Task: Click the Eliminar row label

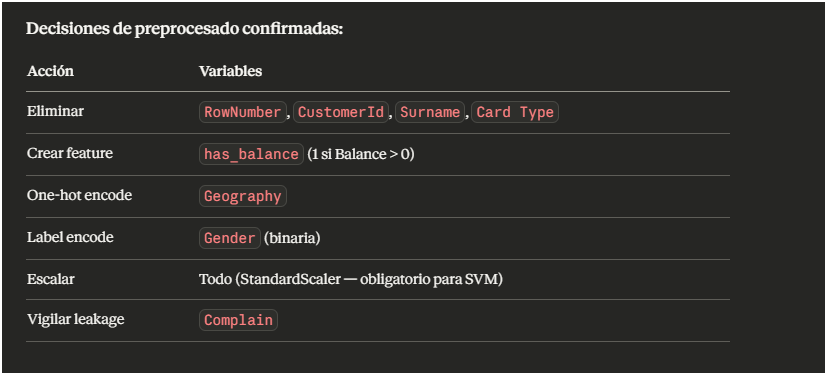Action: tap(55, 112)
